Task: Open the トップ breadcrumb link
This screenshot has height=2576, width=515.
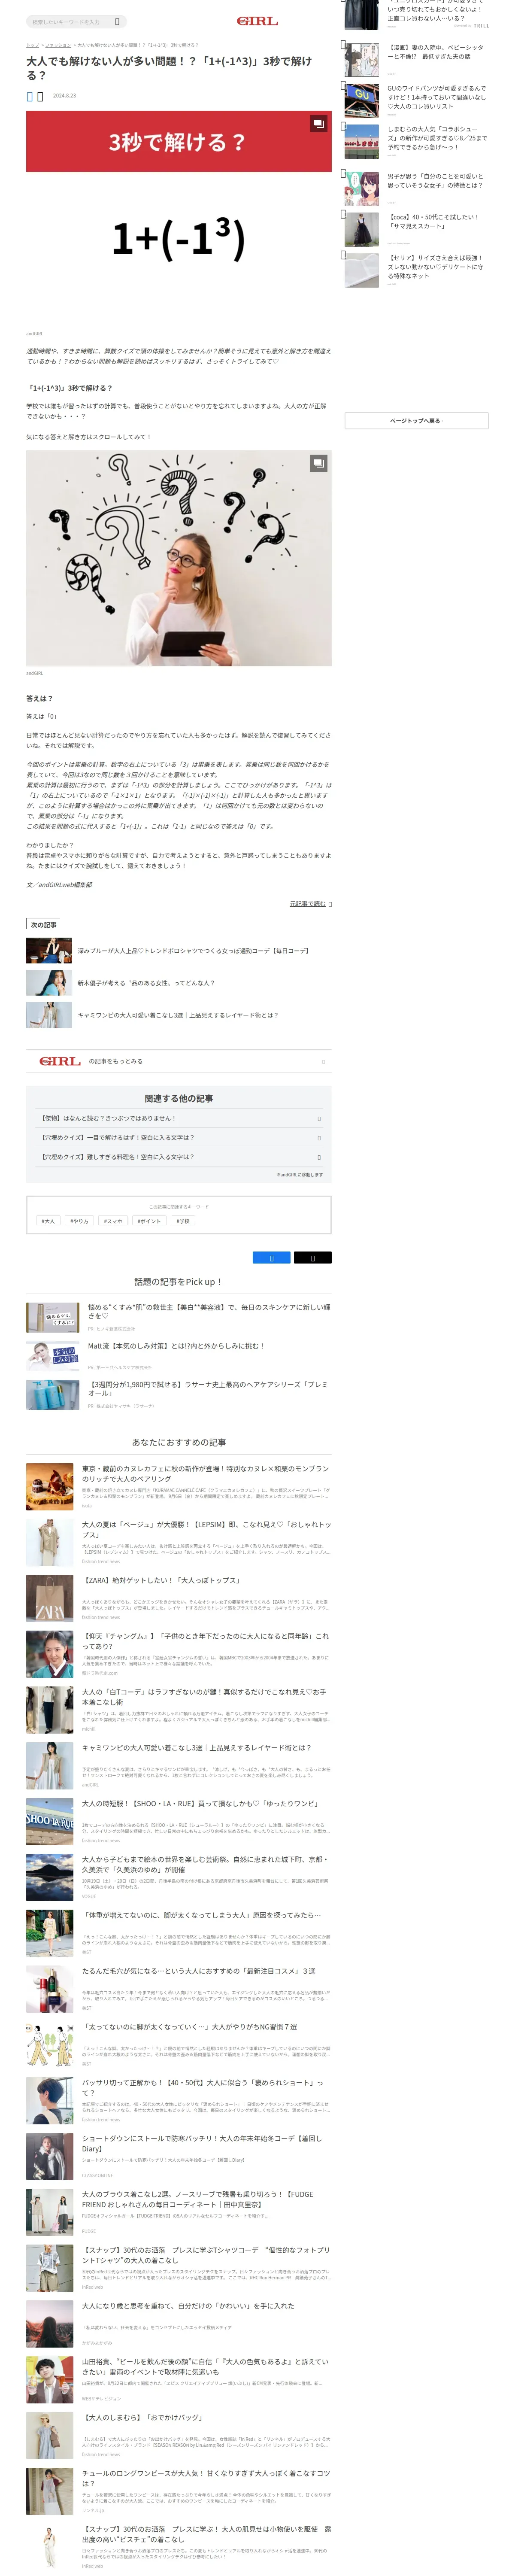Action: (x=32, y=45)
